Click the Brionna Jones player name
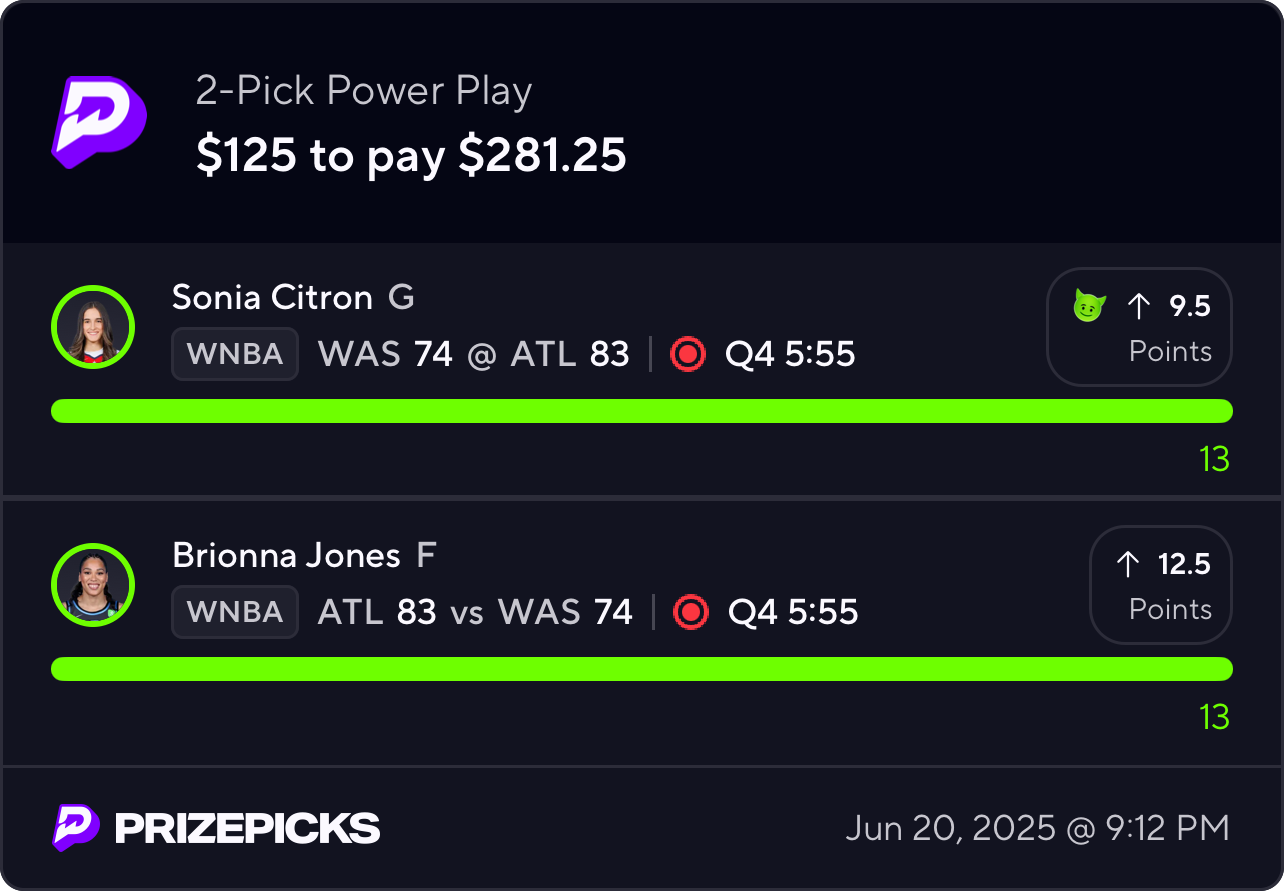The width and height of the screenshot is (1284, 891). pos(286,555)
